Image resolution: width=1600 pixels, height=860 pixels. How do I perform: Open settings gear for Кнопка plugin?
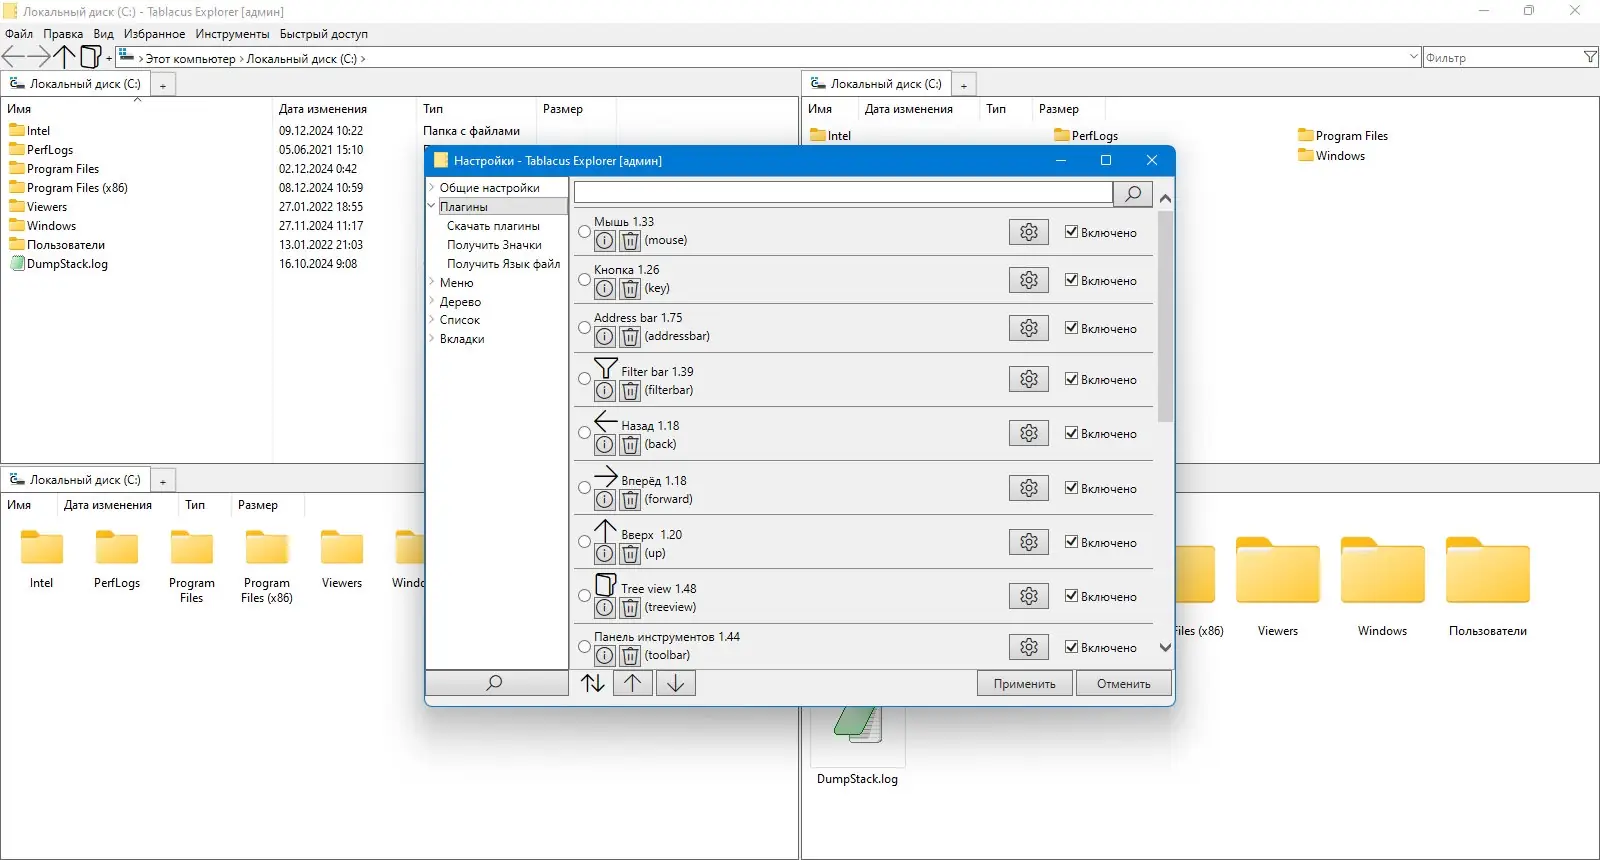pyautogui.click(x=1029, y=280)
